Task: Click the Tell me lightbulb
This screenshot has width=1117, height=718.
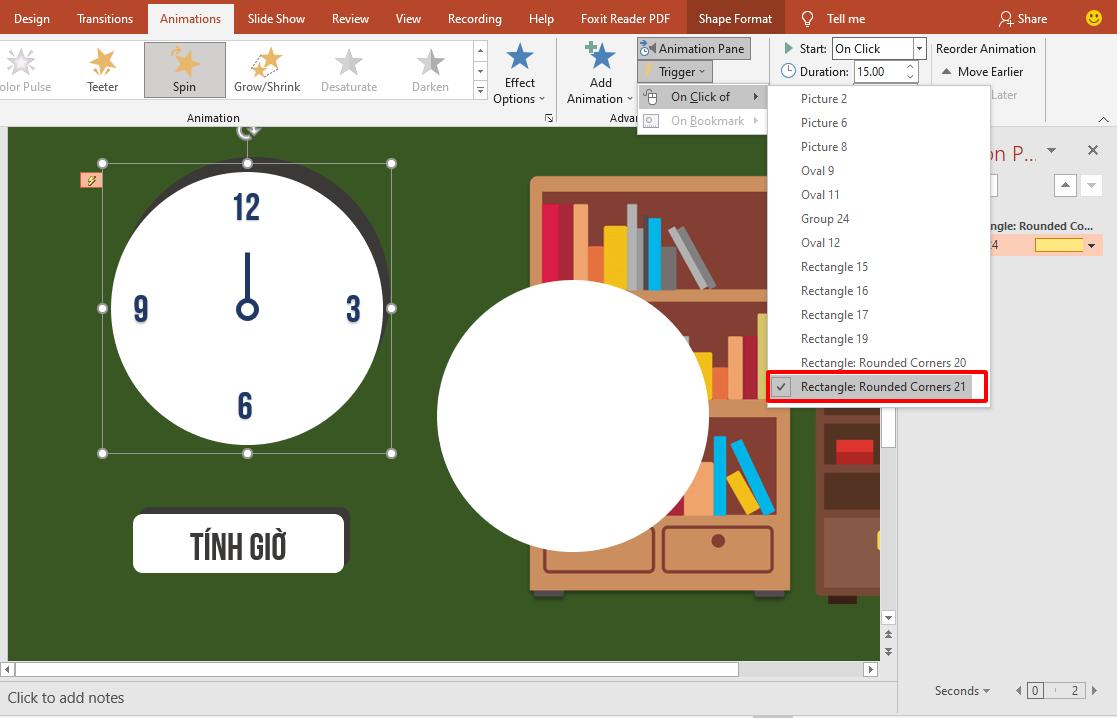Action: [808, 18]
